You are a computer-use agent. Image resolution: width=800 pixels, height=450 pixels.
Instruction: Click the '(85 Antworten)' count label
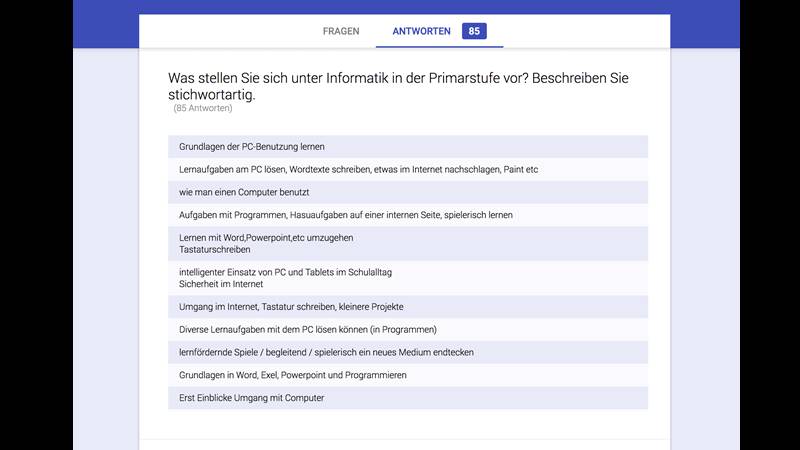(203, 108)
